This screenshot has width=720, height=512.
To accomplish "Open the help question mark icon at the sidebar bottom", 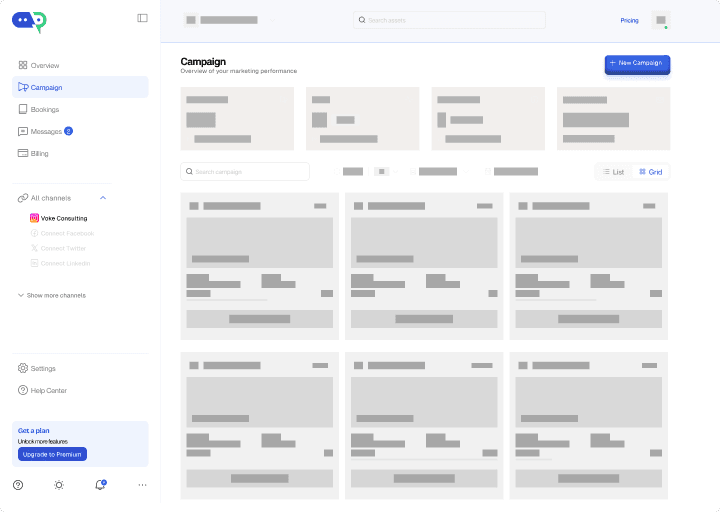I will [x=18, y=485].
